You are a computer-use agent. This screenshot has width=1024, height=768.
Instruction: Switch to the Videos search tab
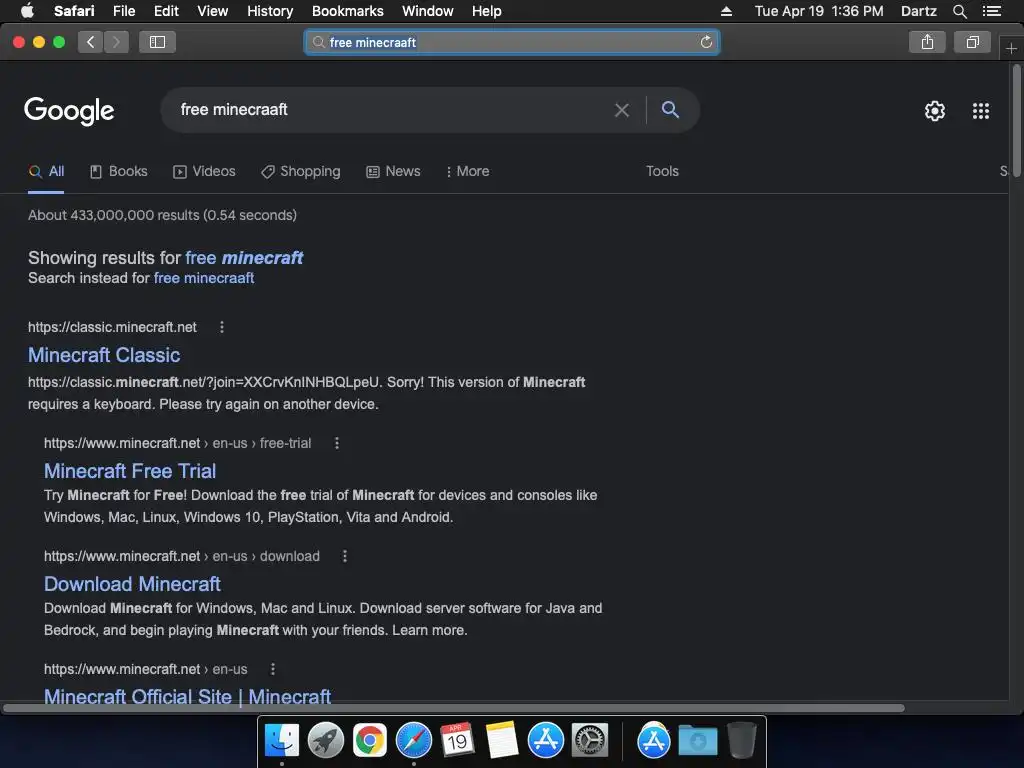point(204,172)
